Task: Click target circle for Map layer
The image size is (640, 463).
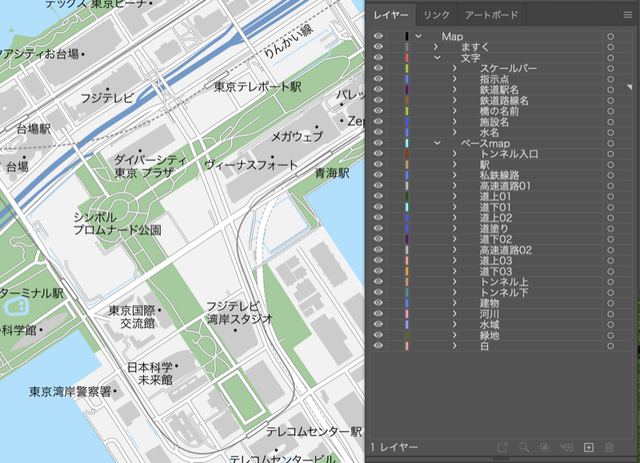Action: click(x=609, y=36)
